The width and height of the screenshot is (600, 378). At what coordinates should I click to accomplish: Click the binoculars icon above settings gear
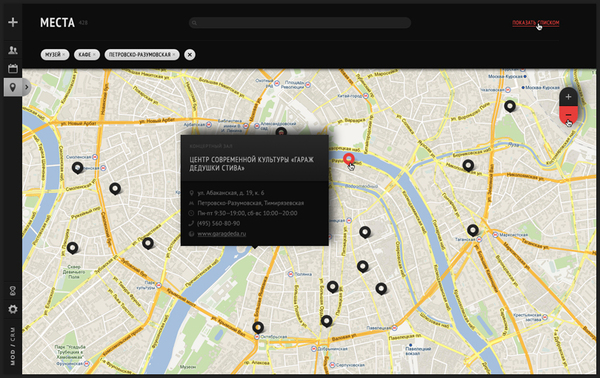(x=13, y=291)
